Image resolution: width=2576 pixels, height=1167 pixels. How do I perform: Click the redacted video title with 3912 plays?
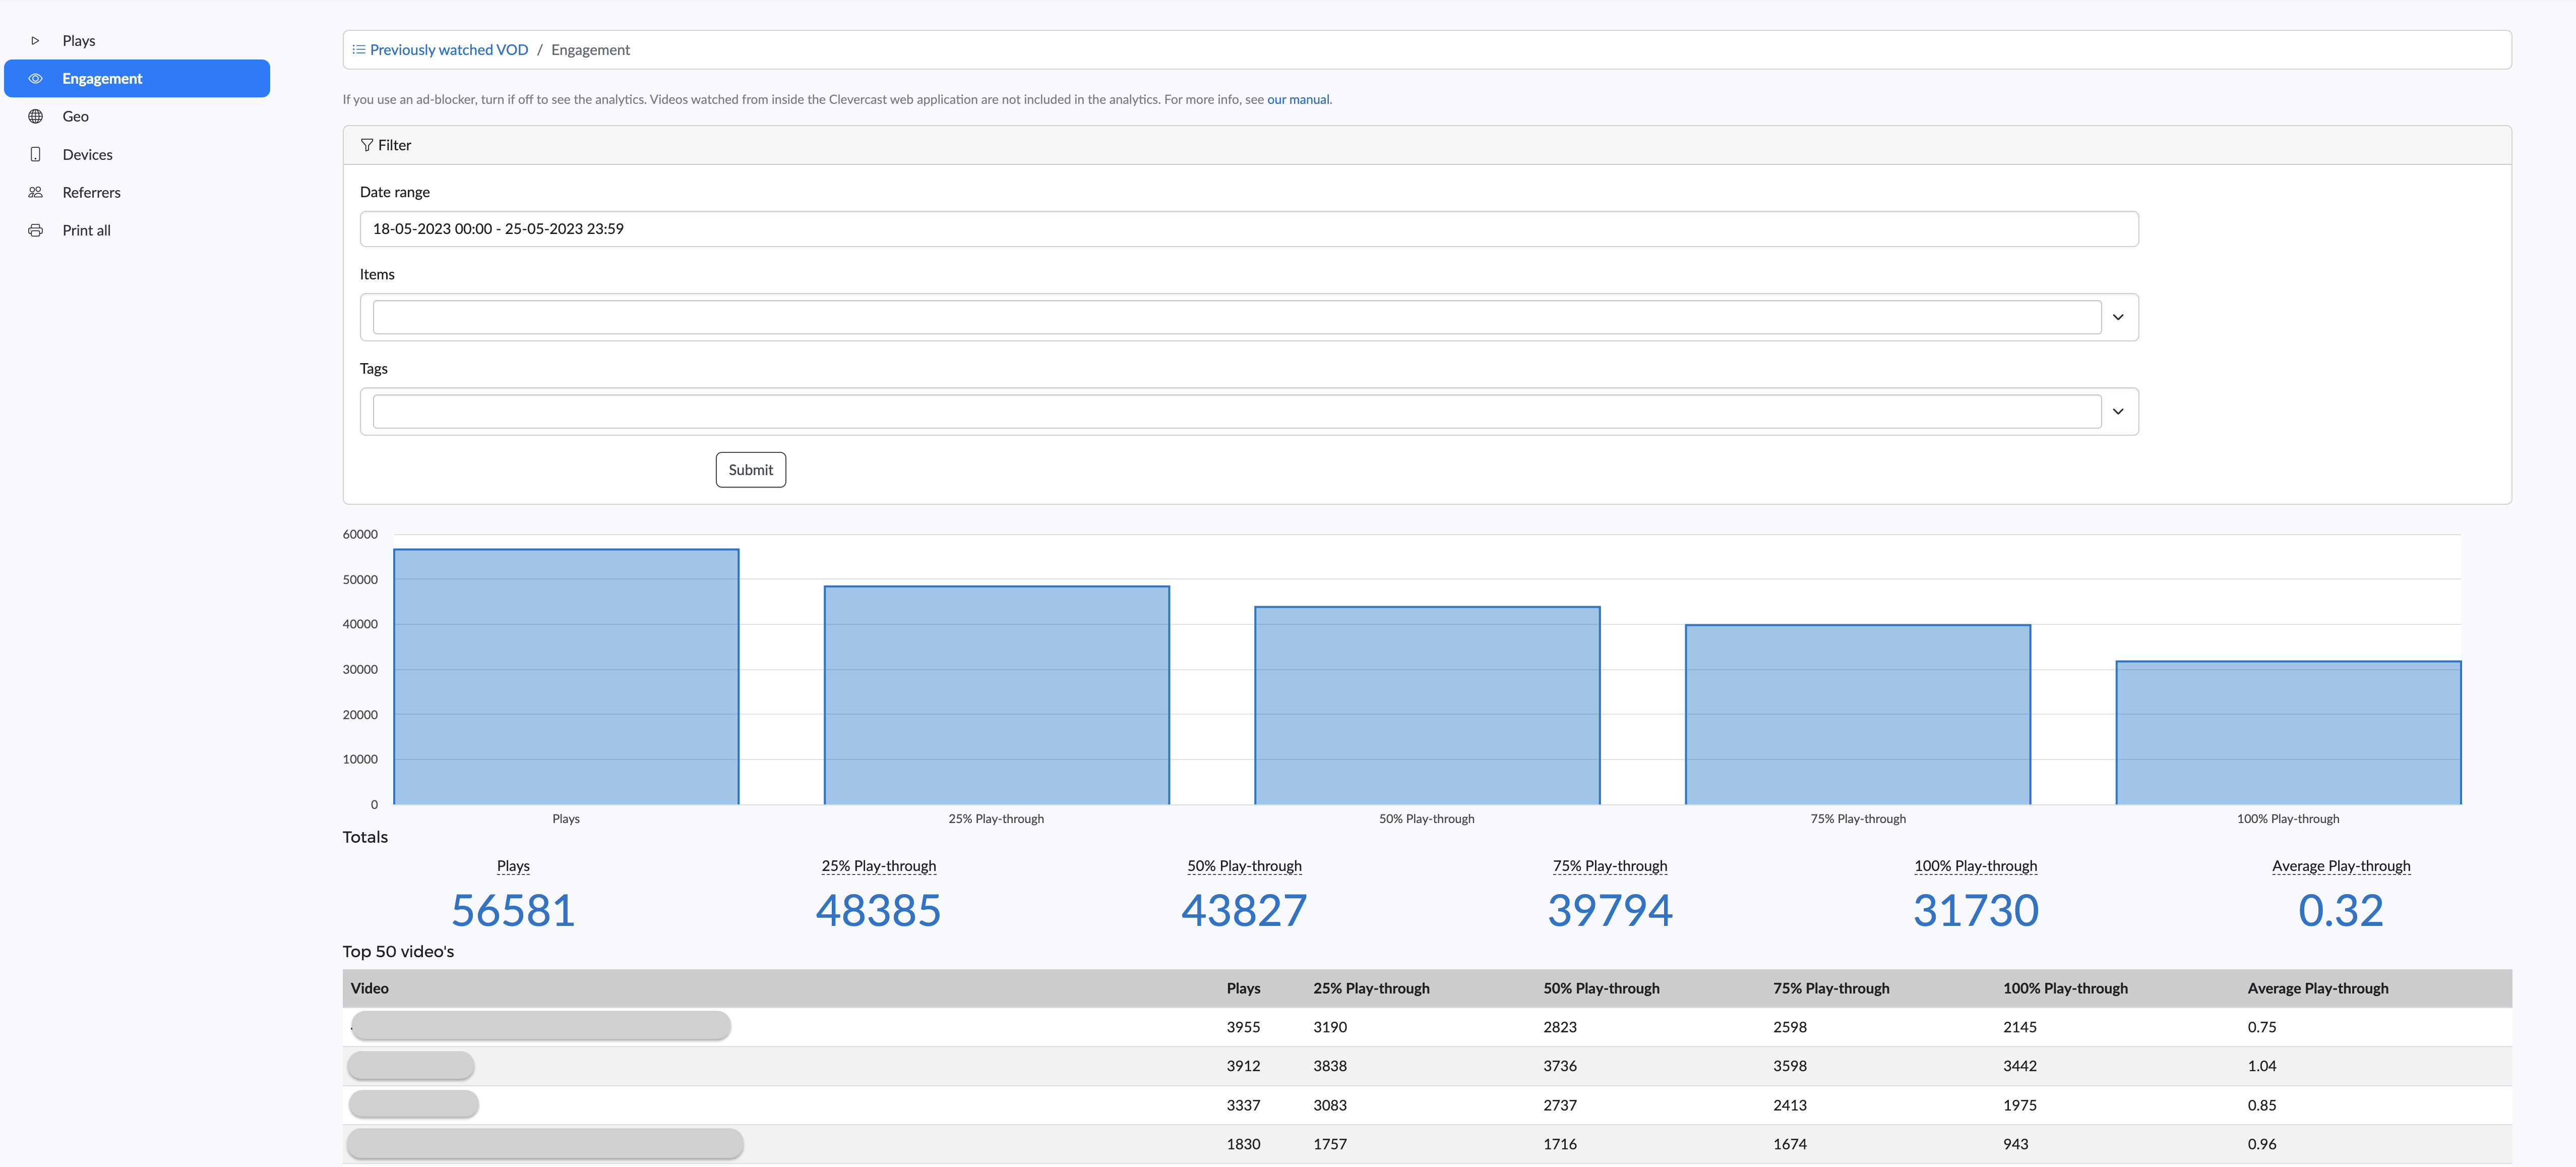(411, 1066)
